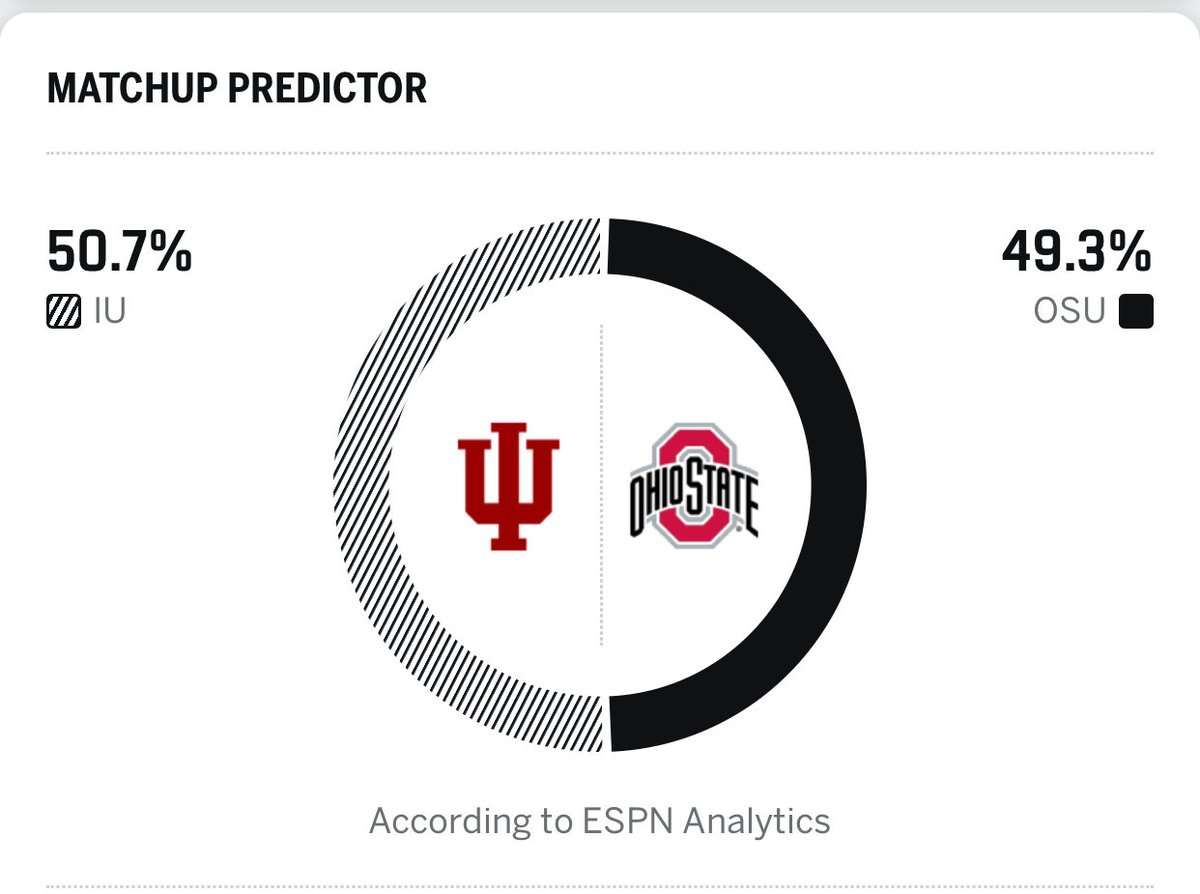
Task: Select the solid black OSU legend swatch
Action: click(1136, 313)
